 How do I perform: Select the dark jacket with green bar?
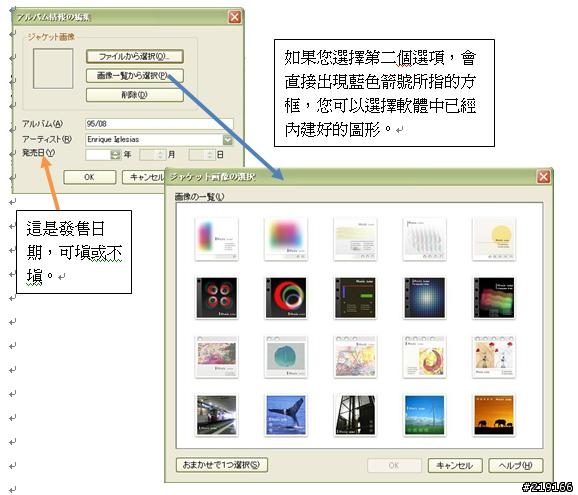355,298
